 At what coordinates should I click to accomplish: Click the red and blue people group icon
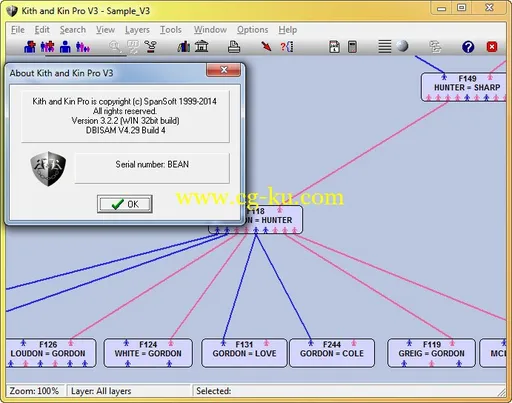(x=47, y=47)
